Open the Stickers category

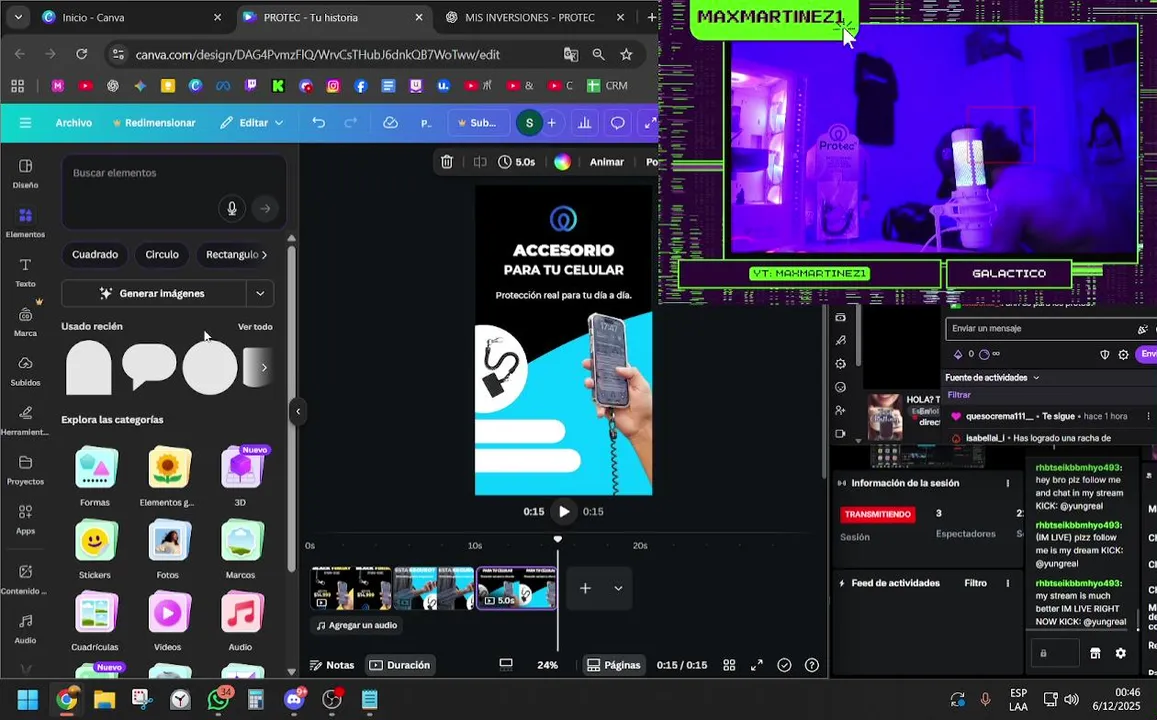tap(95, 548)
